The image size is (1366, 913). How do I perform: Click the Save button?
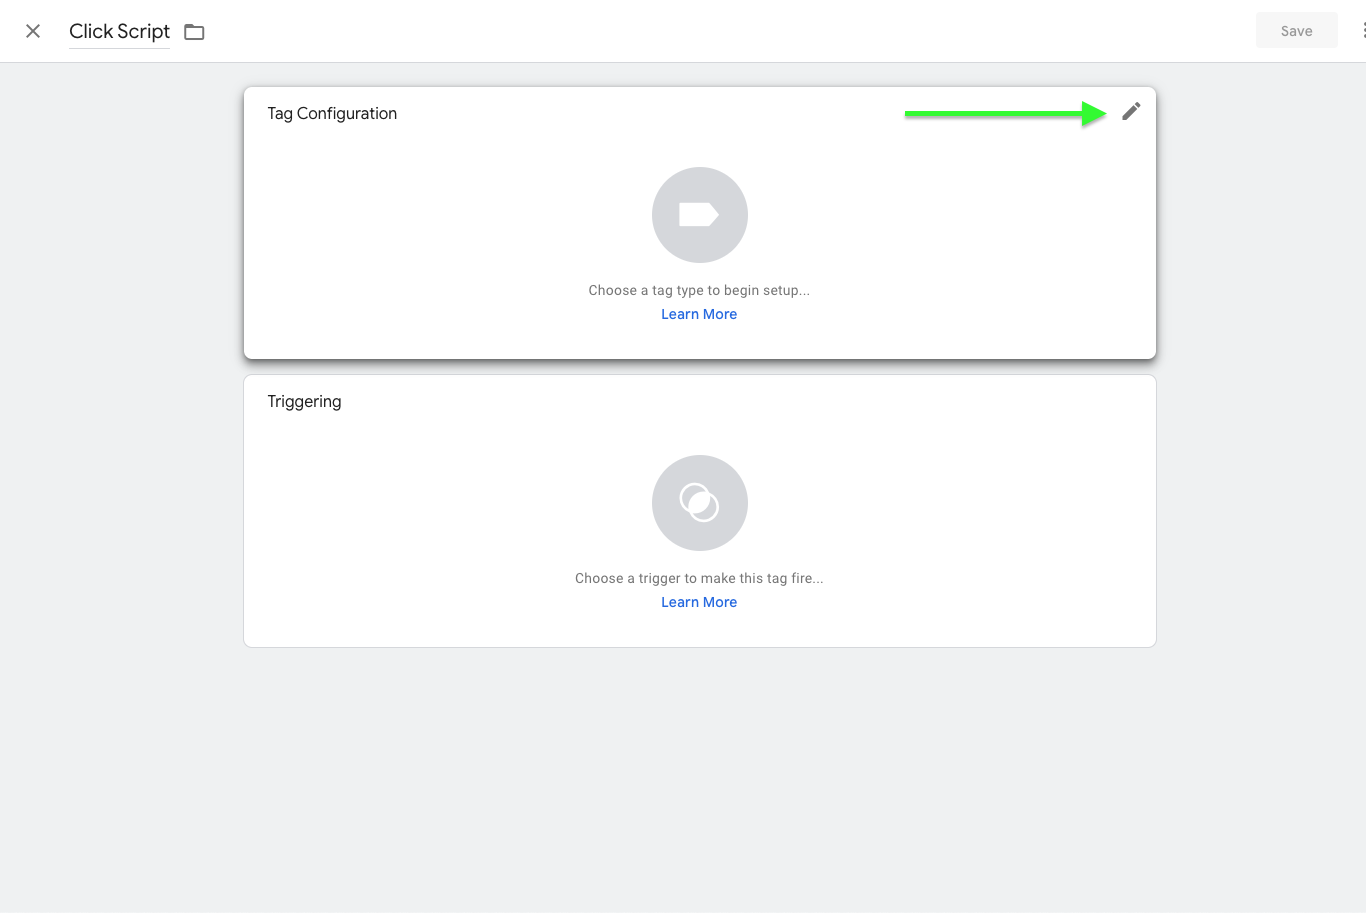(x=1297, y=31)
